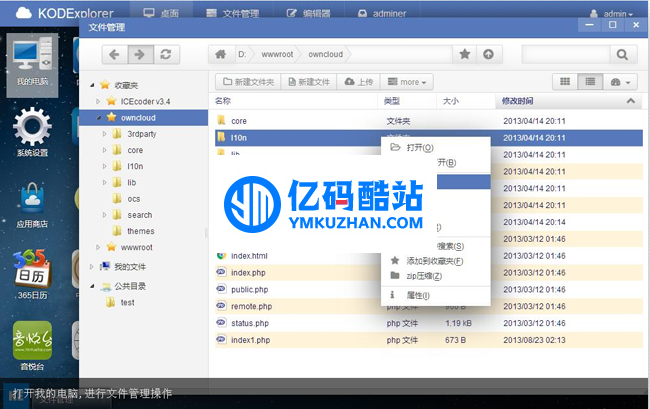
Task: Open the admin user dropdown
Action: click(x=612, y=14)
